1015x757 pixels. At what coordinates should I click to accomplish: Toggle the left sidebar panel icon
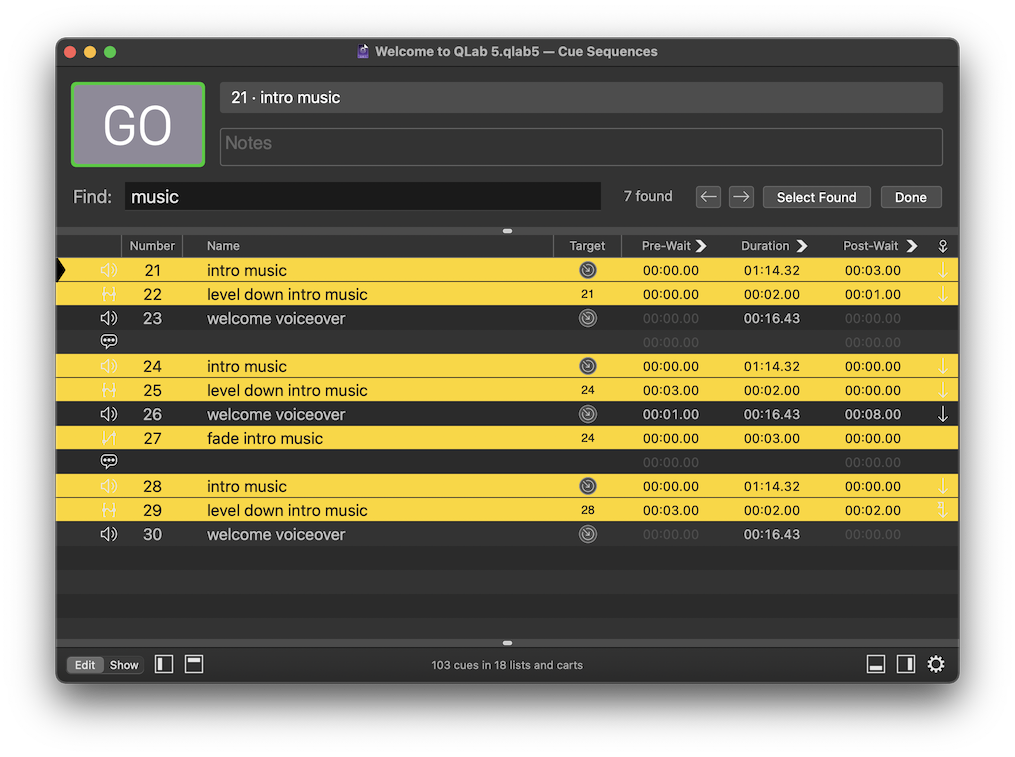pyautogui.click(x=164, y=664)
